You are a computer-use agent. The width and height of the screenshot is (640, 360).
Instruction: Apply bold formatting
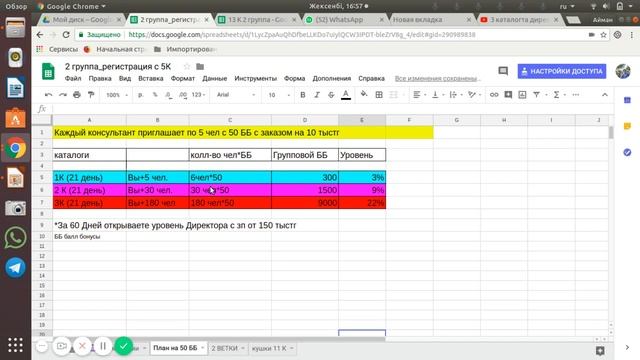click(302, 95)
